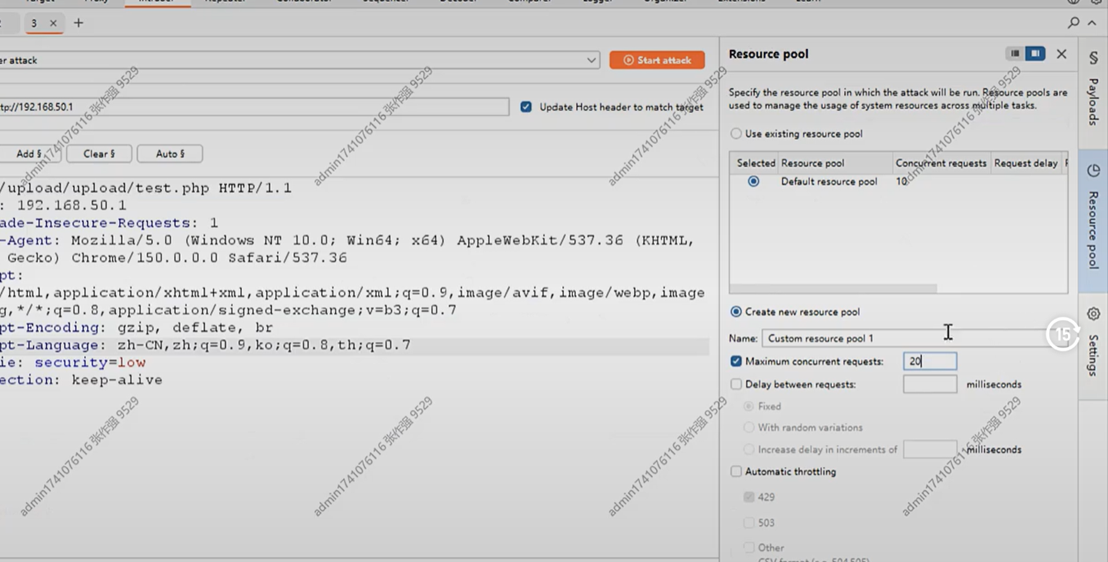
Task: Collapse the tab bar with the up chevron
Action: [x=1092, y=23]
